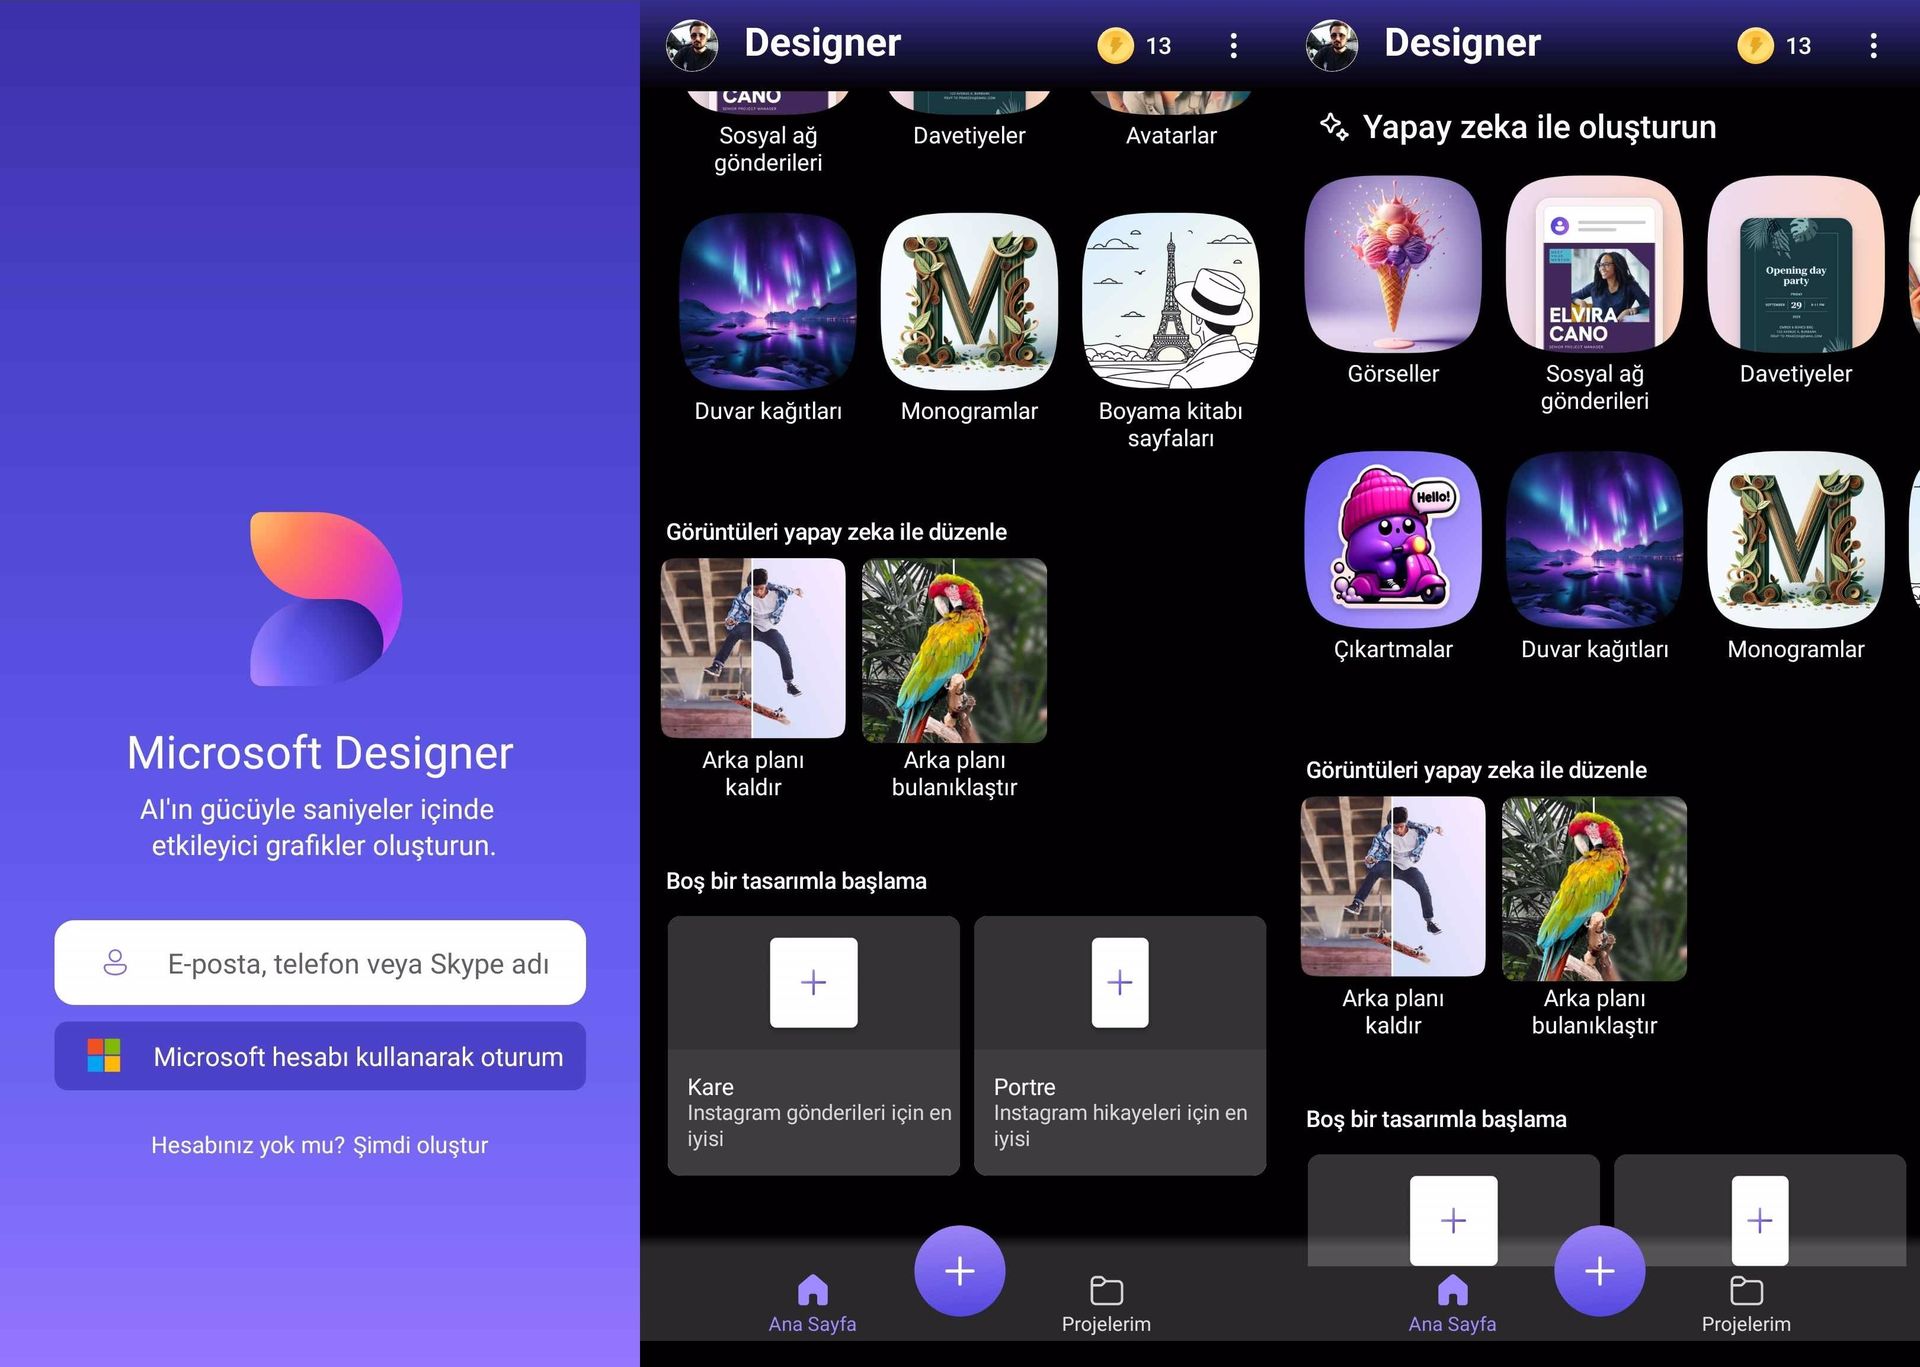Select Arka planı kaldır in middle screen

(753, 649)
